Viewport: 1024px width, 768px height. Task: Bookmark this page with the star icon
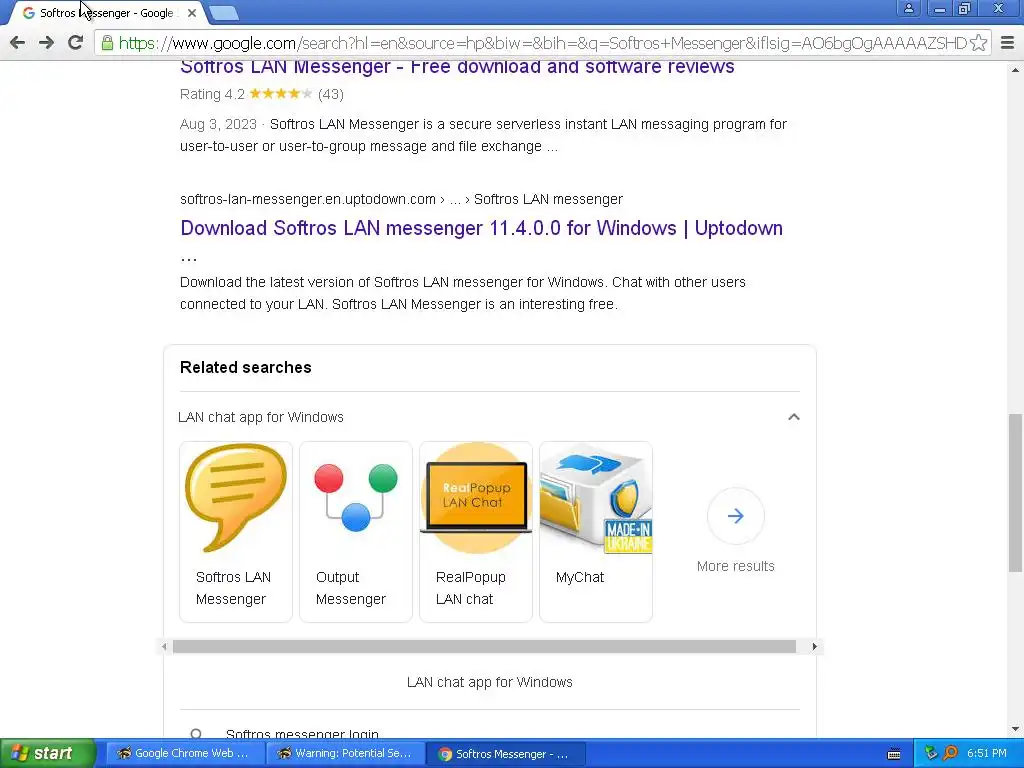[x=978, y=43]
